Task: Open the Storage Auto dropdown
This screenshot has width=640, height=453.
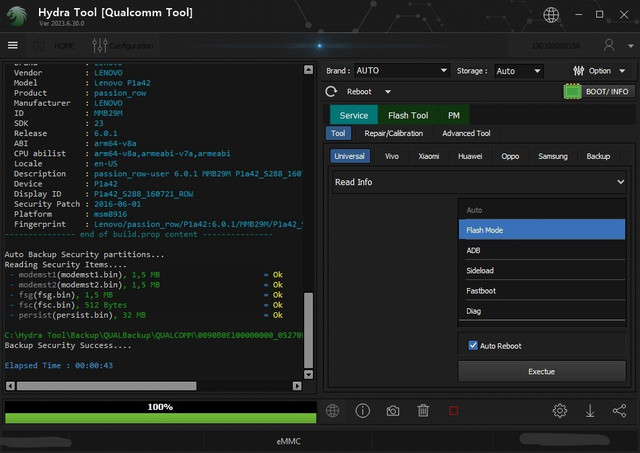Action: pos(519,71)
